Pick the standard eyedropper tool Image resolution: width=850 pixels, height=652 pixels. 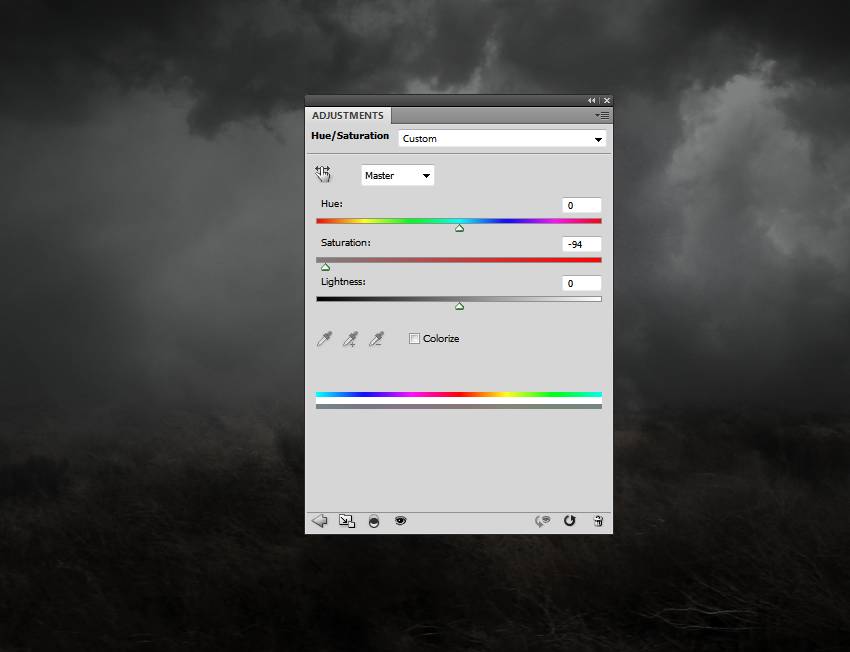click(324, 340)
